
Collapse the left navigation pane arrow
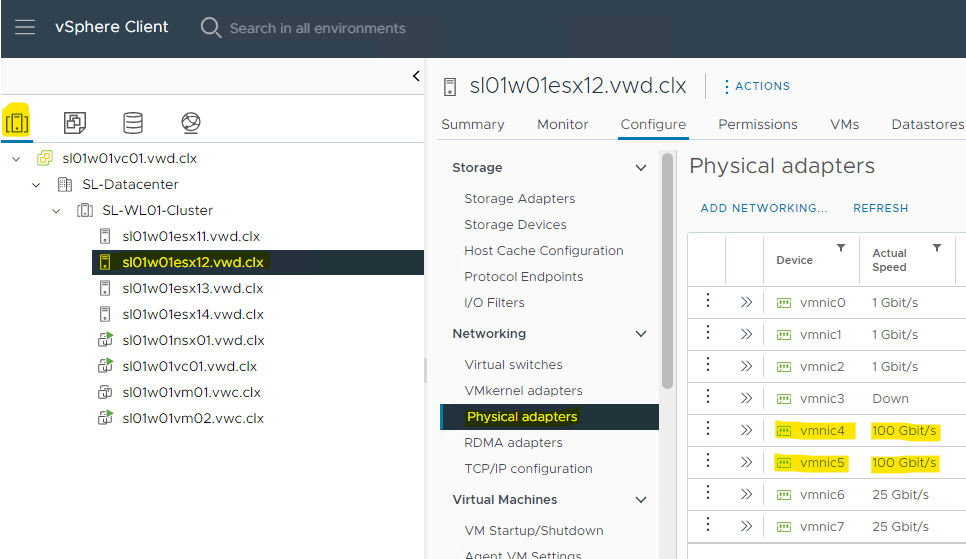click(x=416, y=76)
